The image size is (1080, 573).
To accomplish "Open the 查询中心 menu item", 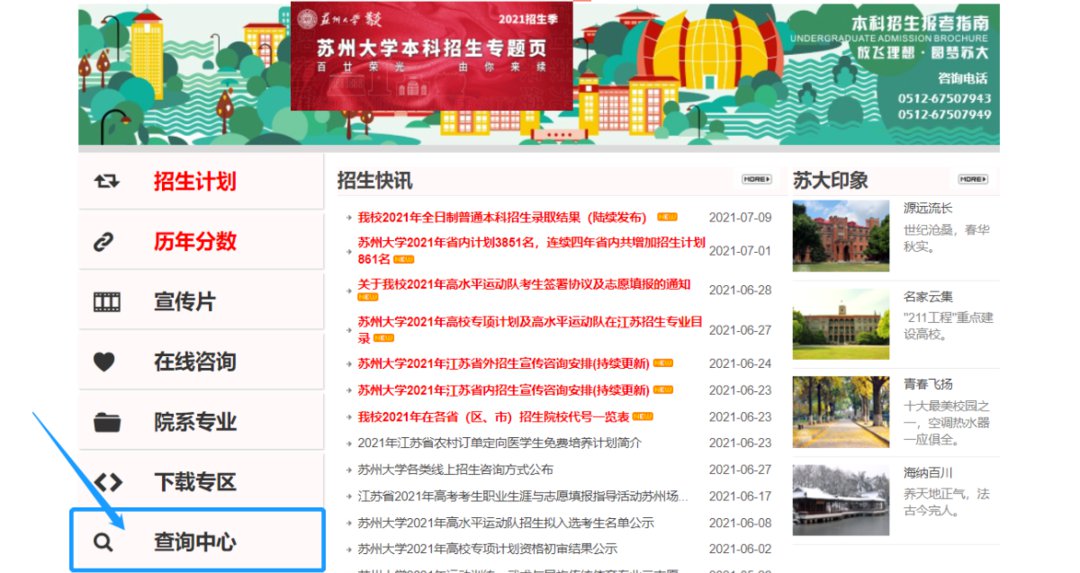I will coord(195,542).
